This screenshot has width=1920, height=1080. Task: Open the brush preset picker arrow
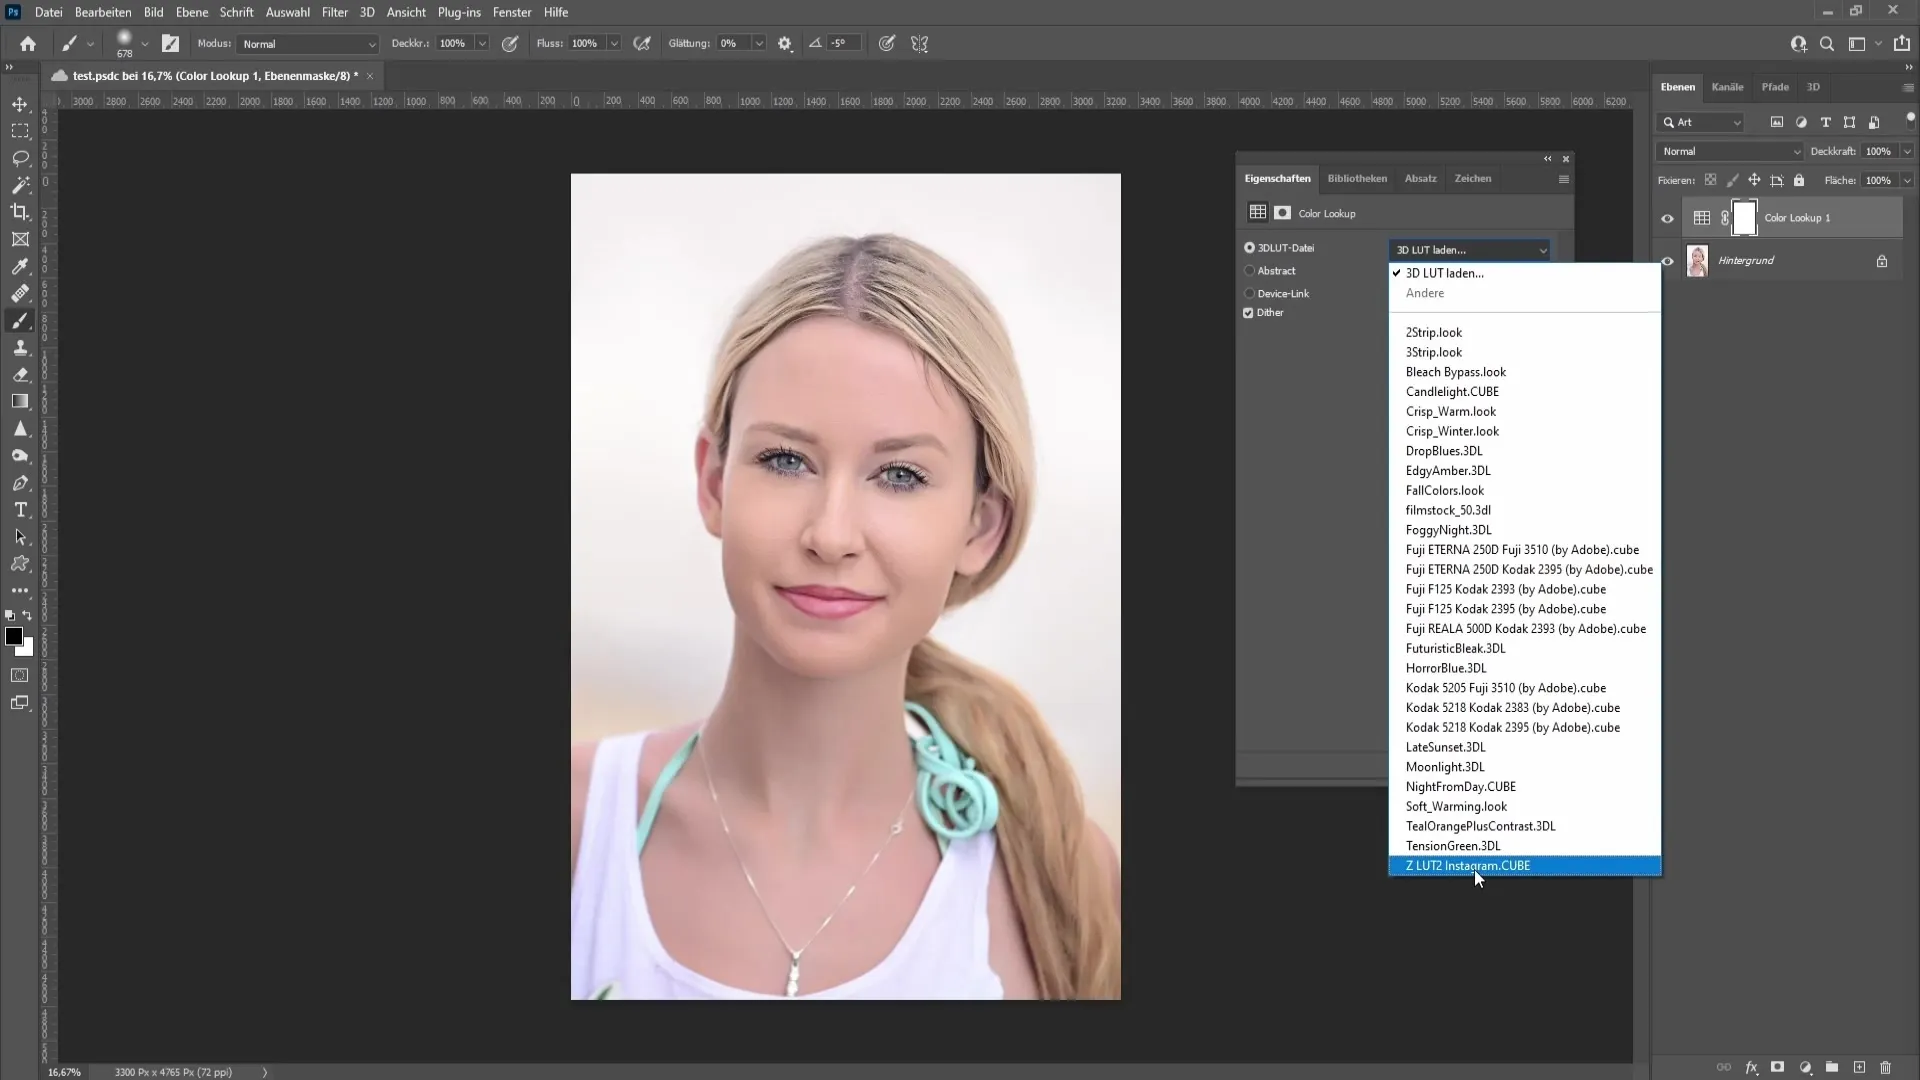pyautogui.click(x=145, y=44)
